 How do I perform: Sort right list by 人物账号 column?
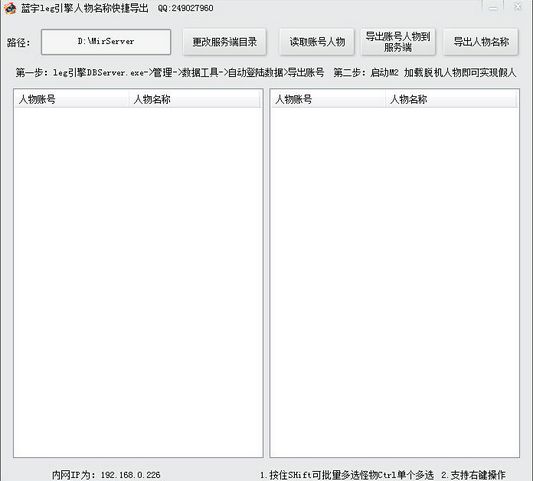[x=328, y=99]
